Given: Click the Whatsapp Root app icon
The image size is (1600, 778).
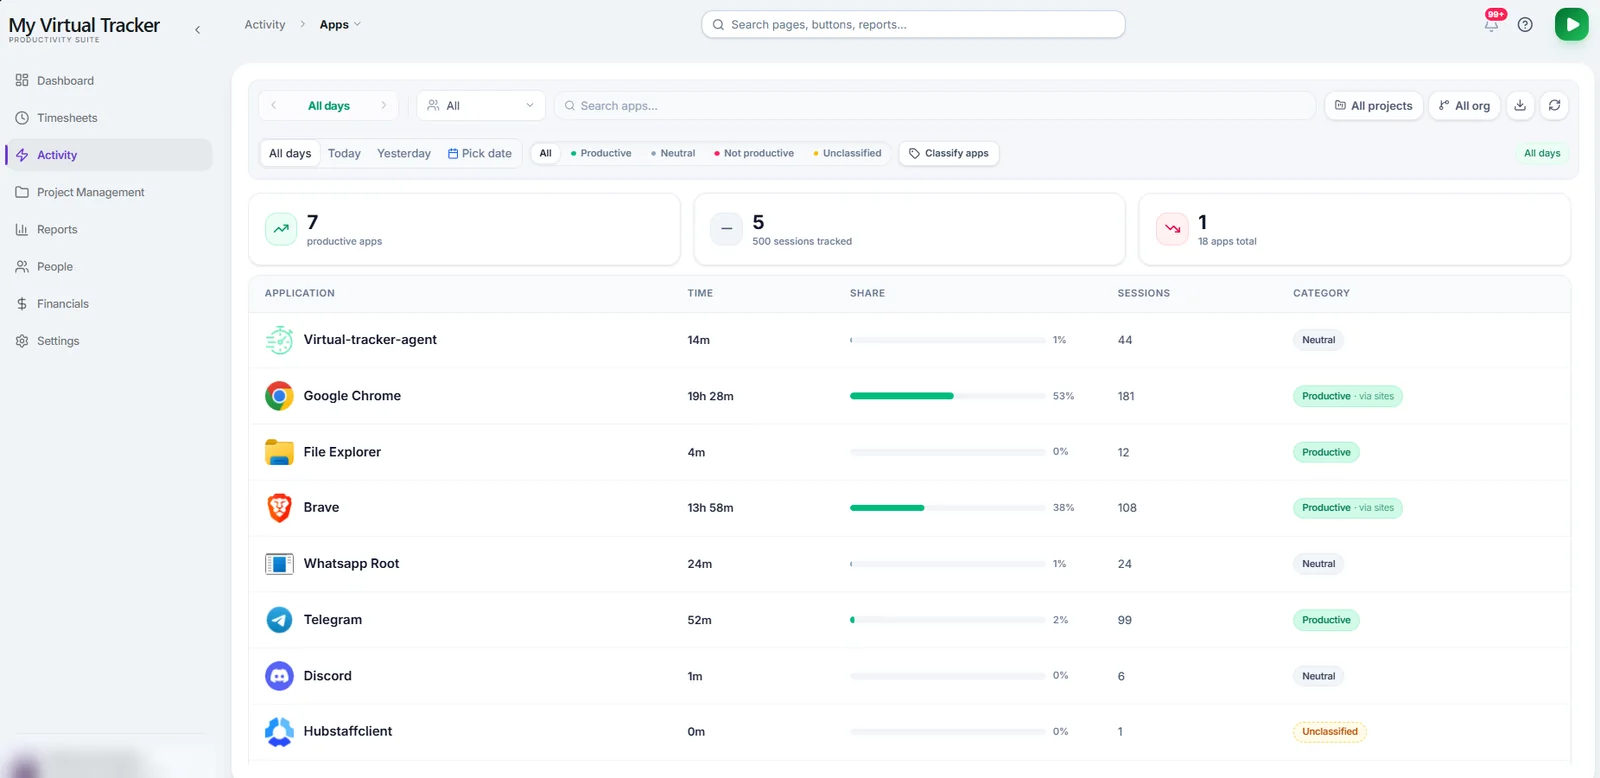Looking at the screenshot, I should (279, 564).
